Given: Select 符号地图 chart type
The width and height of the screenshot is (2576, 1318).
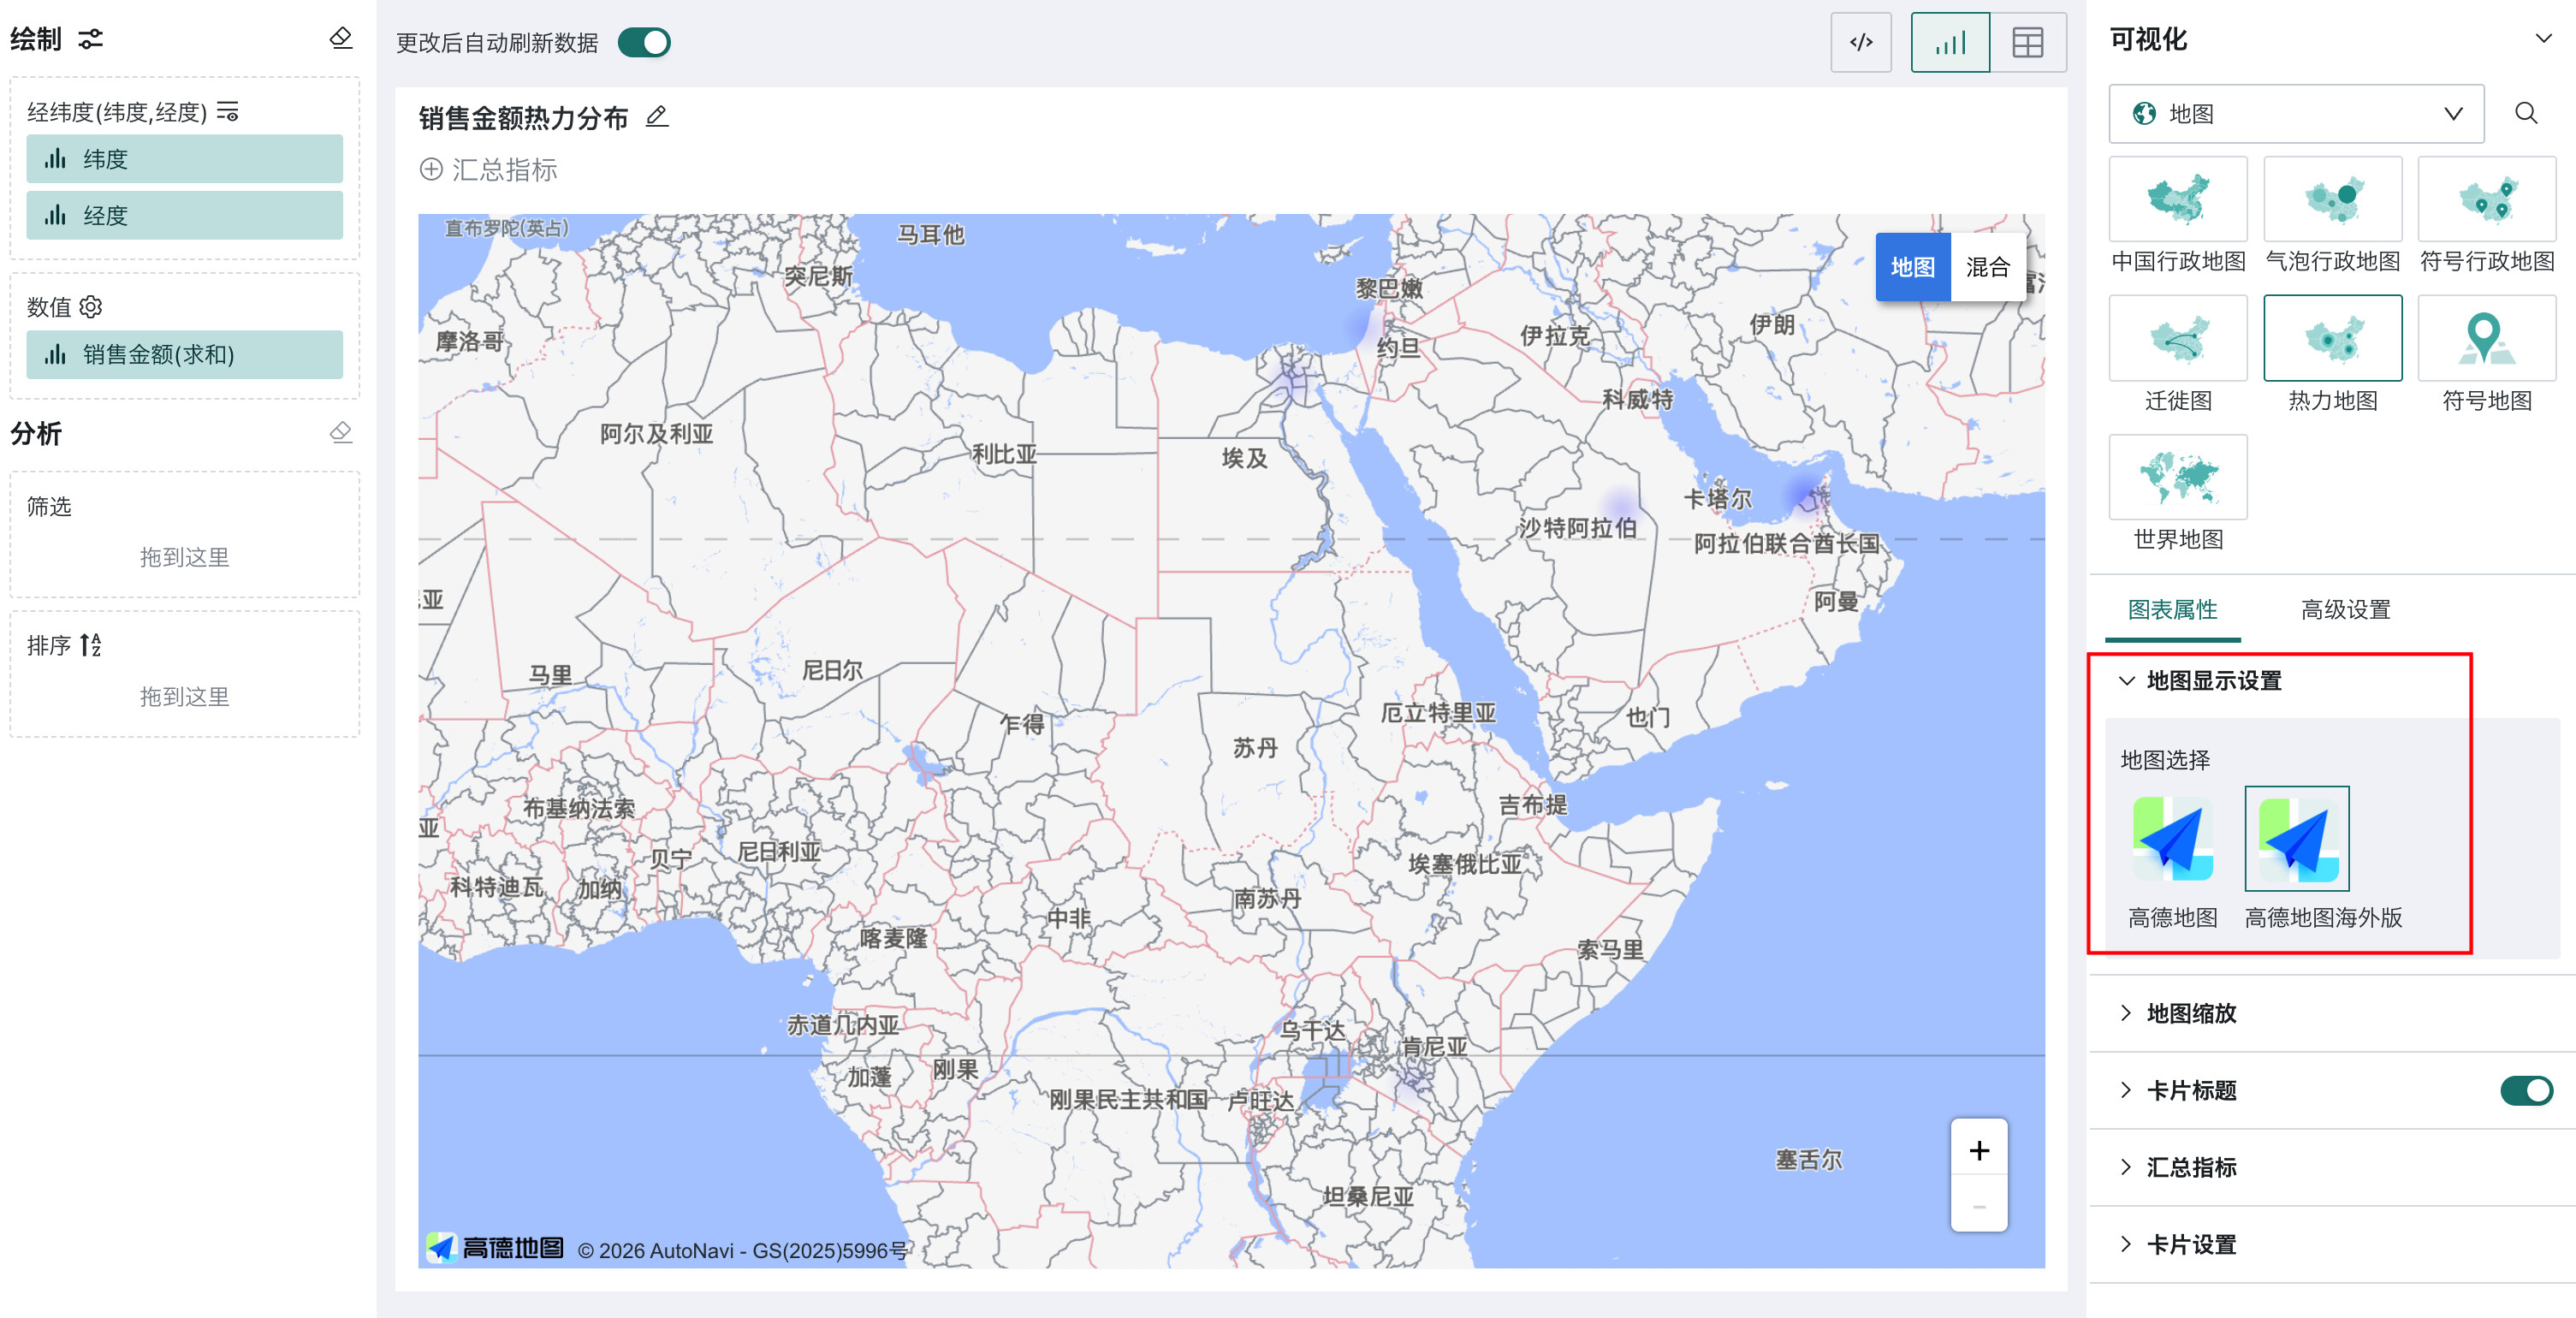Looking at the screenshot, I should [x=2486, y=337].
